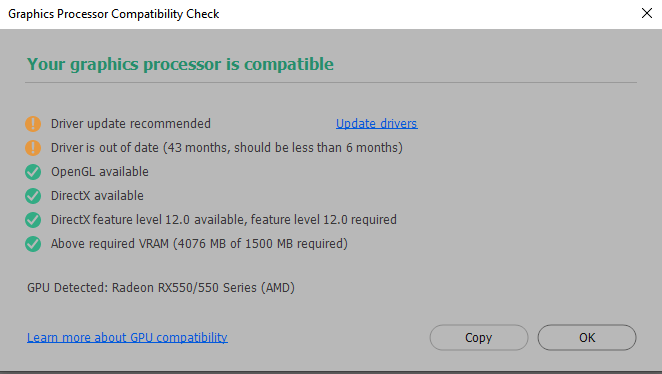Screen dimensions: 662x374
Task: Click checkmark beside Above required VRAM
Action: click(x=33, y=244)
